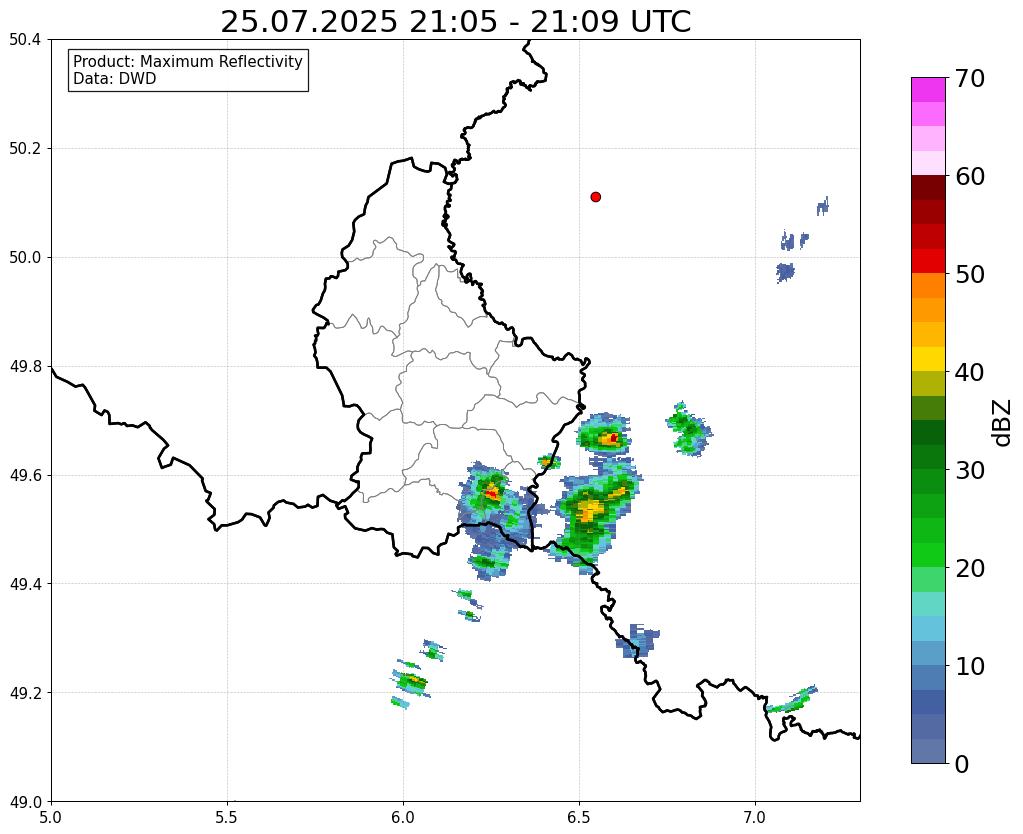Click the 50.4 latitude tick label
This screenshot has width=1023, height=834.
point(25,40)
